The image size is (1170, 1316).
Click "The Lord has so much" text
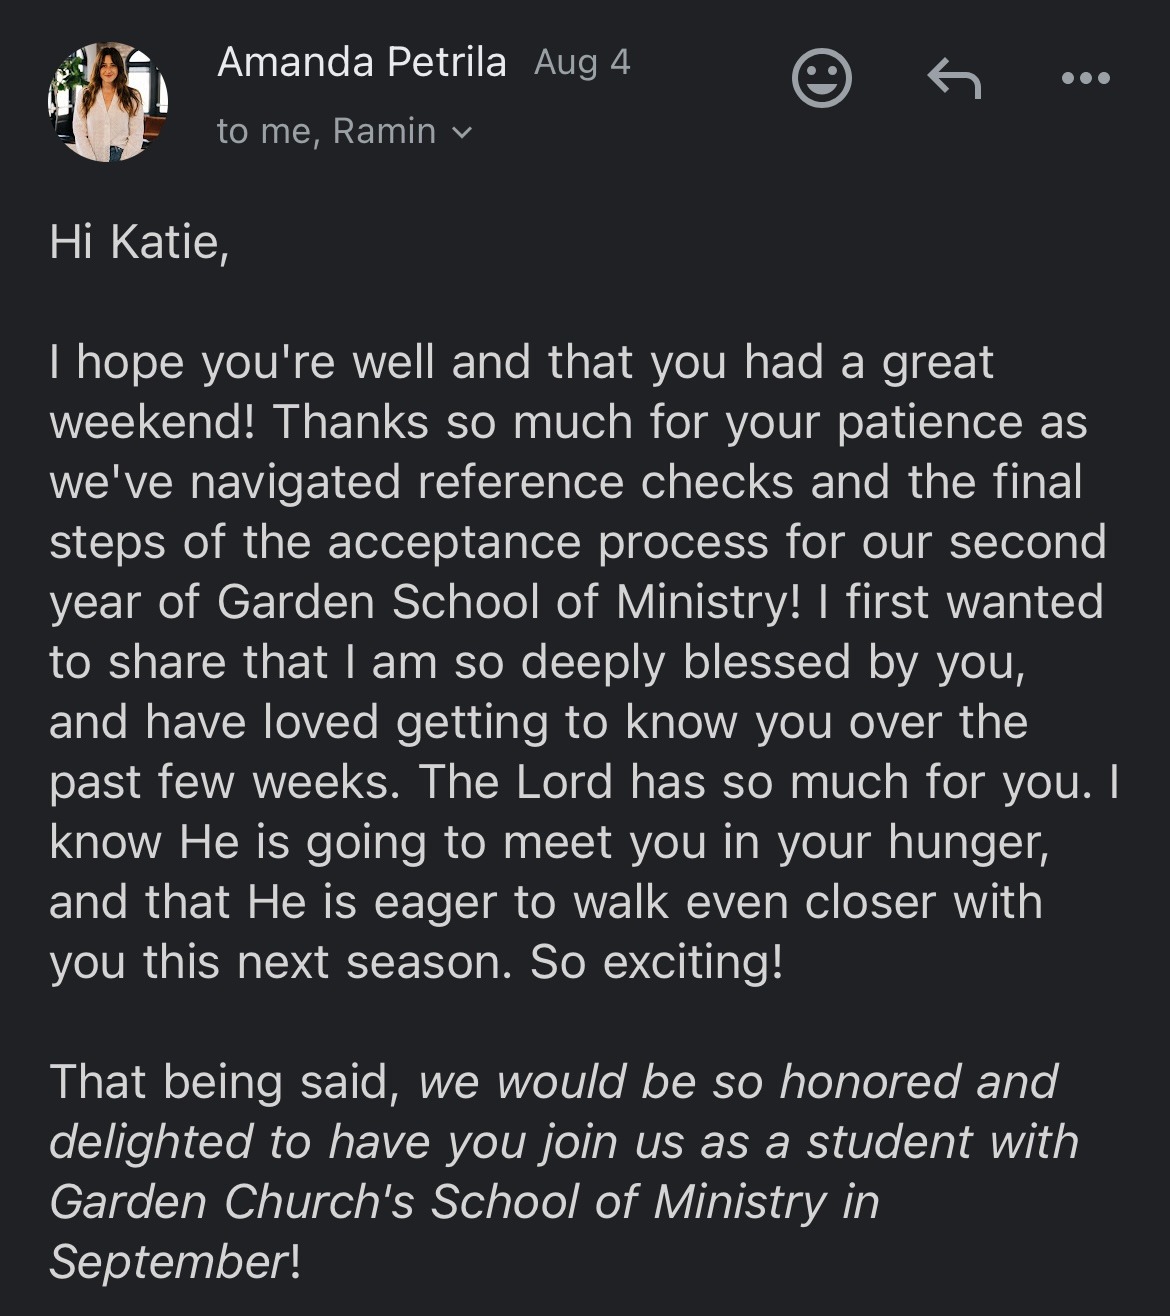628,782
